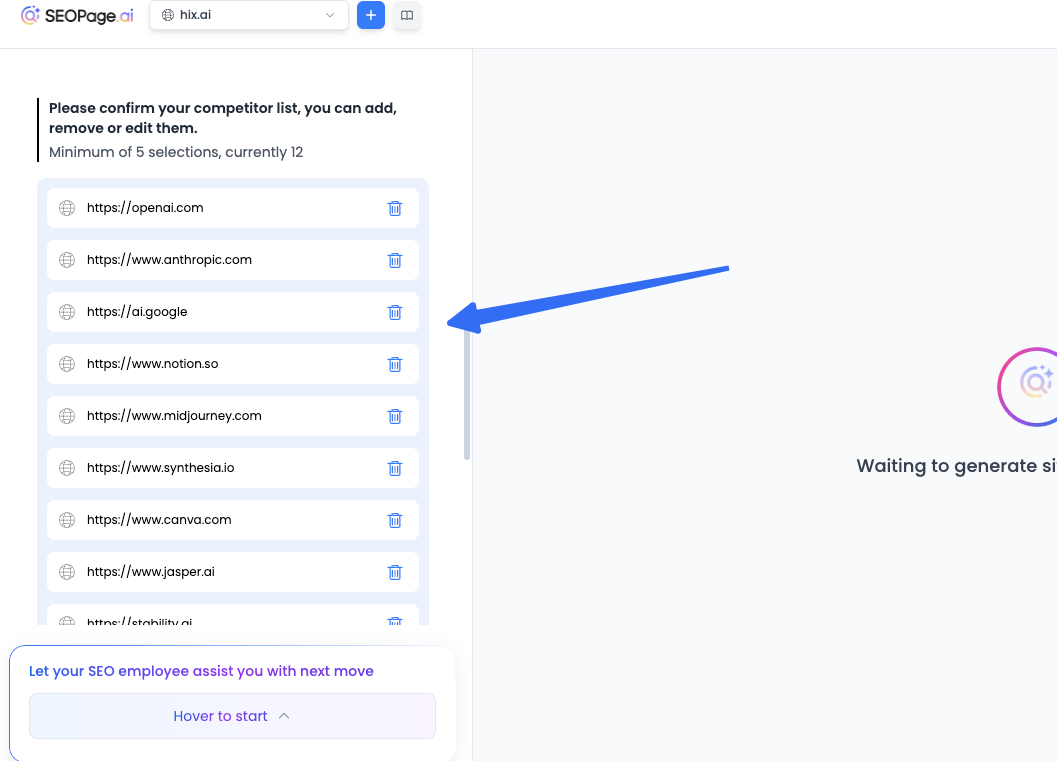Click trash icon for ai.google
This screenshot has width=1057, height=761.
[x=395, y=312]
